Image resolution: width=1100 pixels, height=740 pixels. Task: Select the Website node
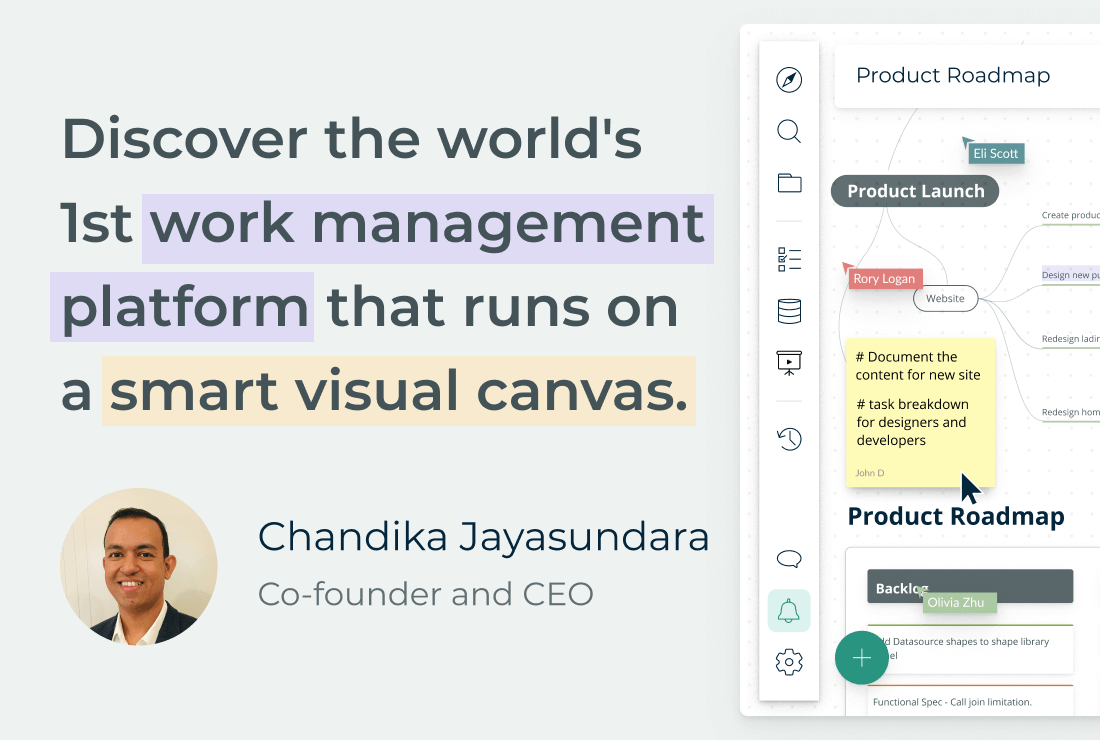pyautogui.click(x=945, y=298)
